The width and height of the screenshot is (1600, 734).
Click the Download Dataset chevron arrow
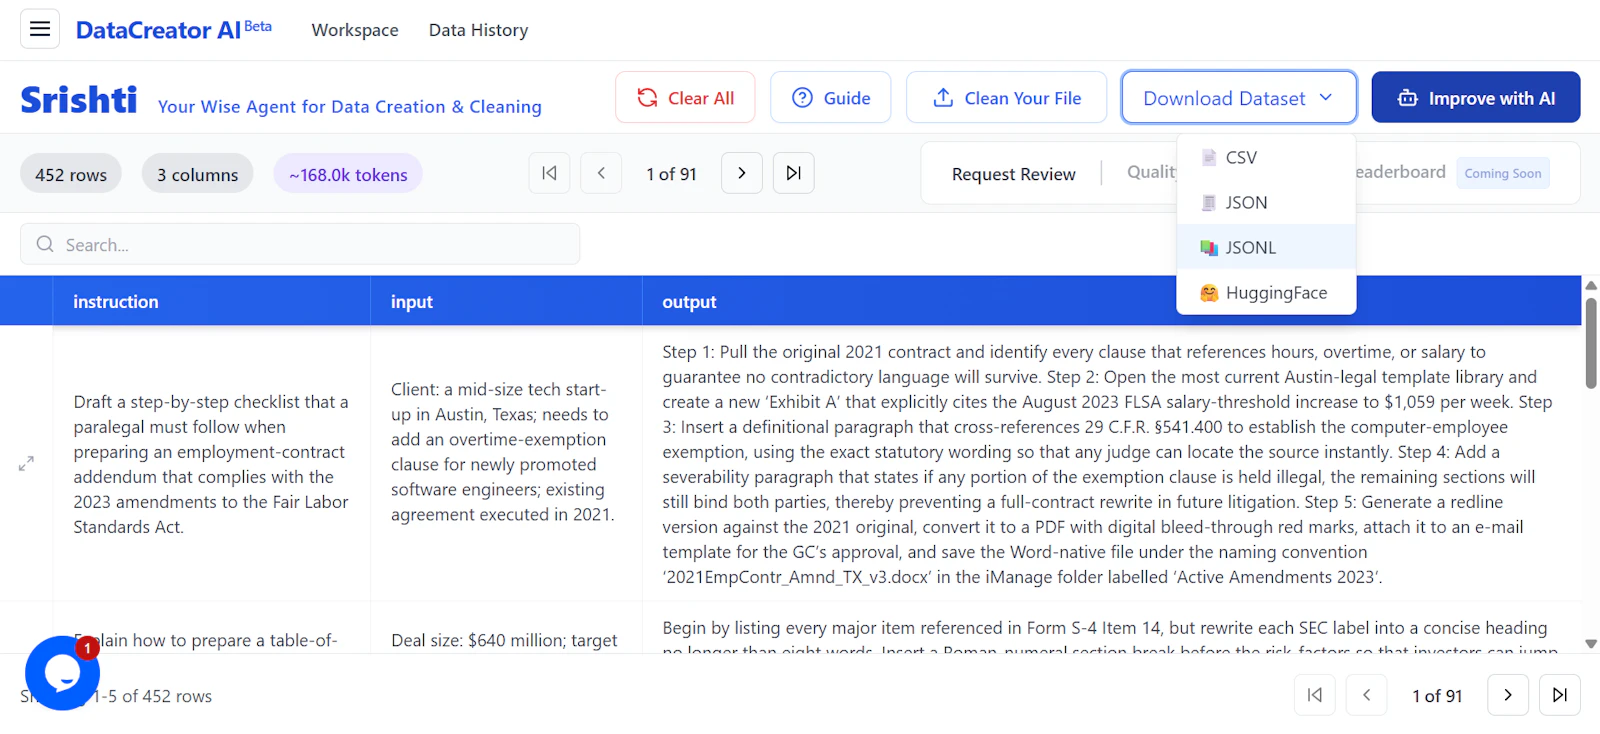(1326, 97)
